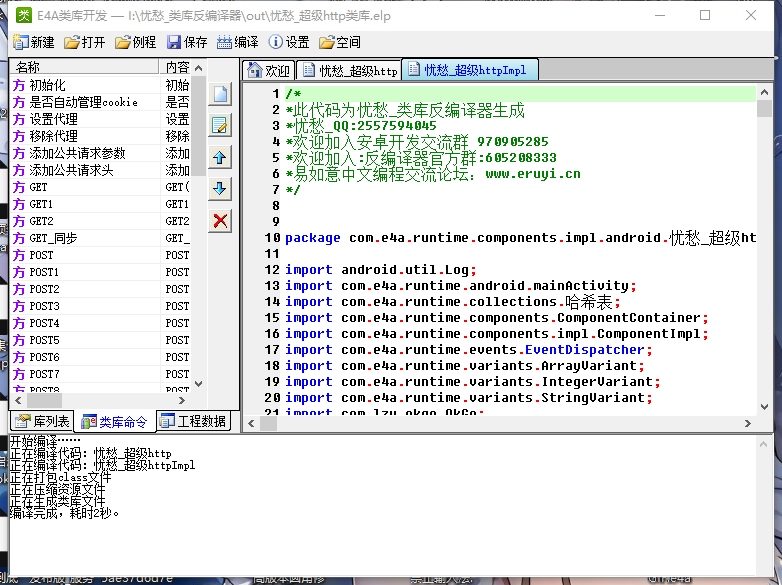Select the POST5 method row
Viewport: 782px width, 585px height.
click(x=100, y=340)
